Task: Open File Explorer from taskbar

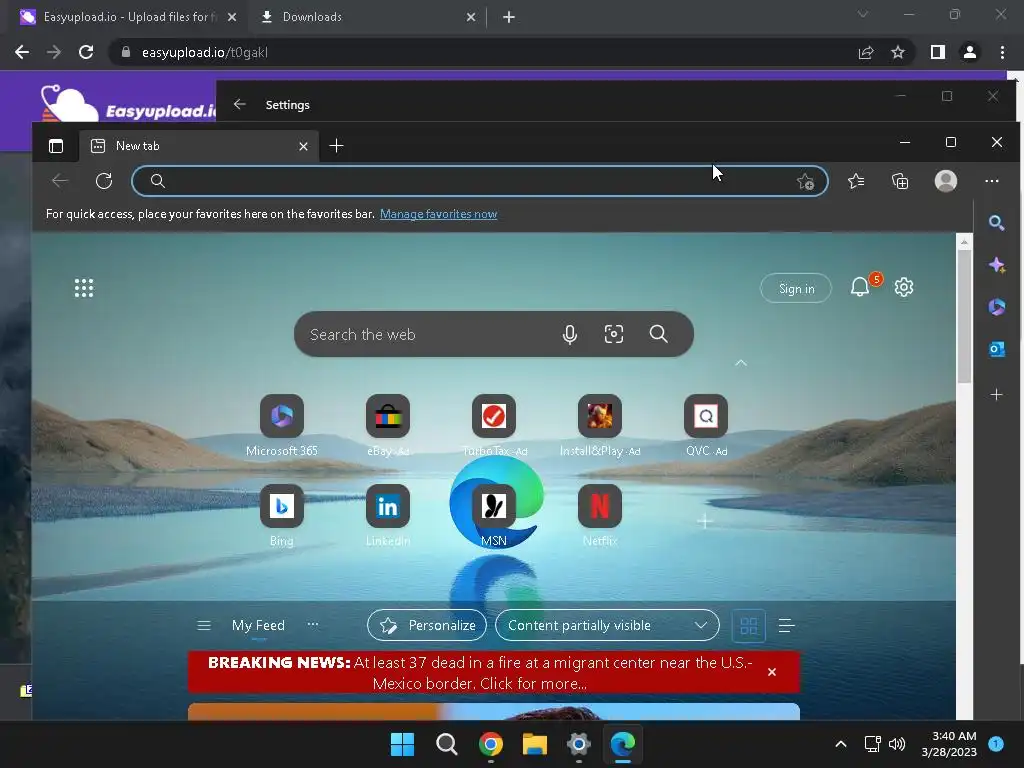Action: coord(534,744)
